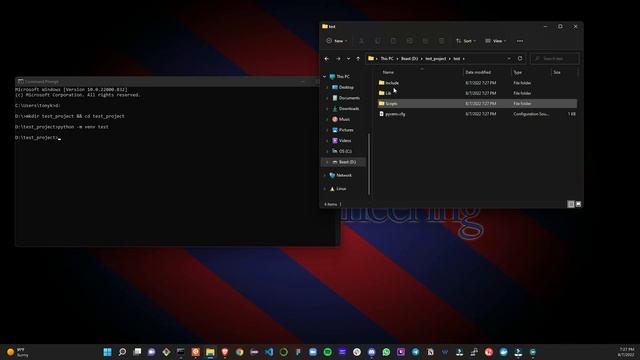Select the Scripts folder row
640x360 pixels.
(x=477, y=104)
